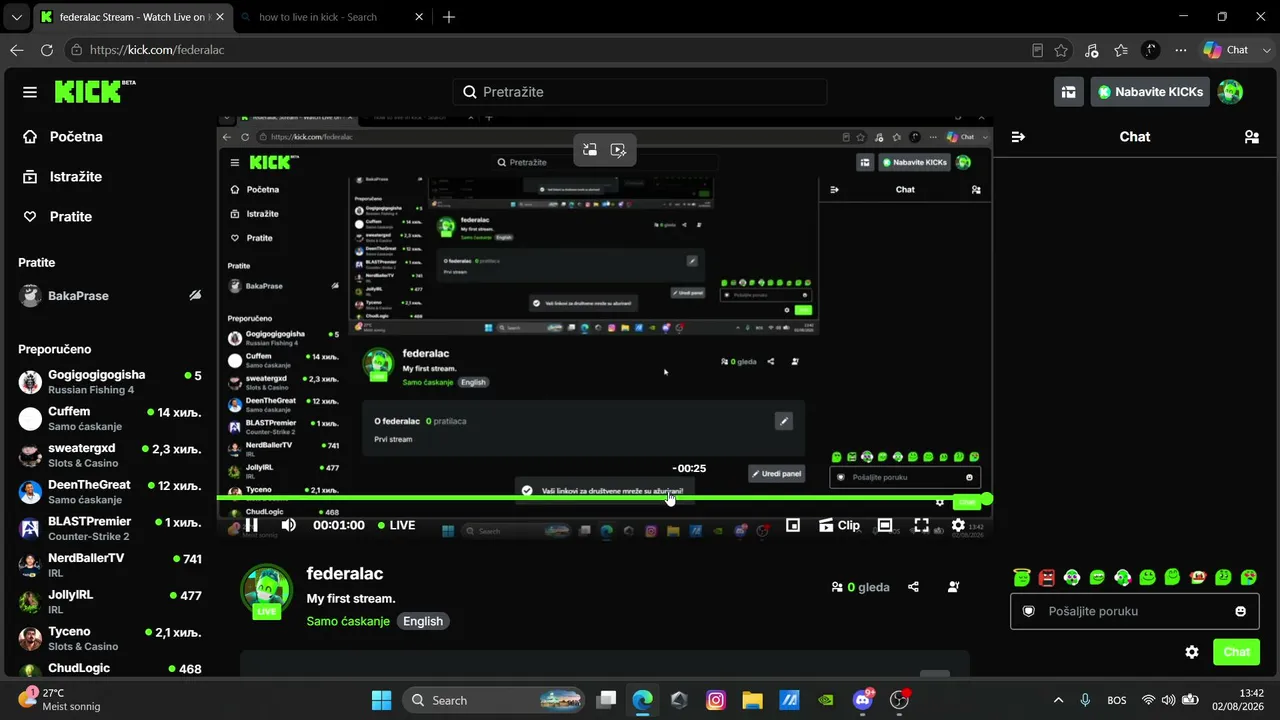Collapse the chat panel with arrow icon
This screenshot has height=720, width=1280.
pyautogui.click(x=1018, y=137)
